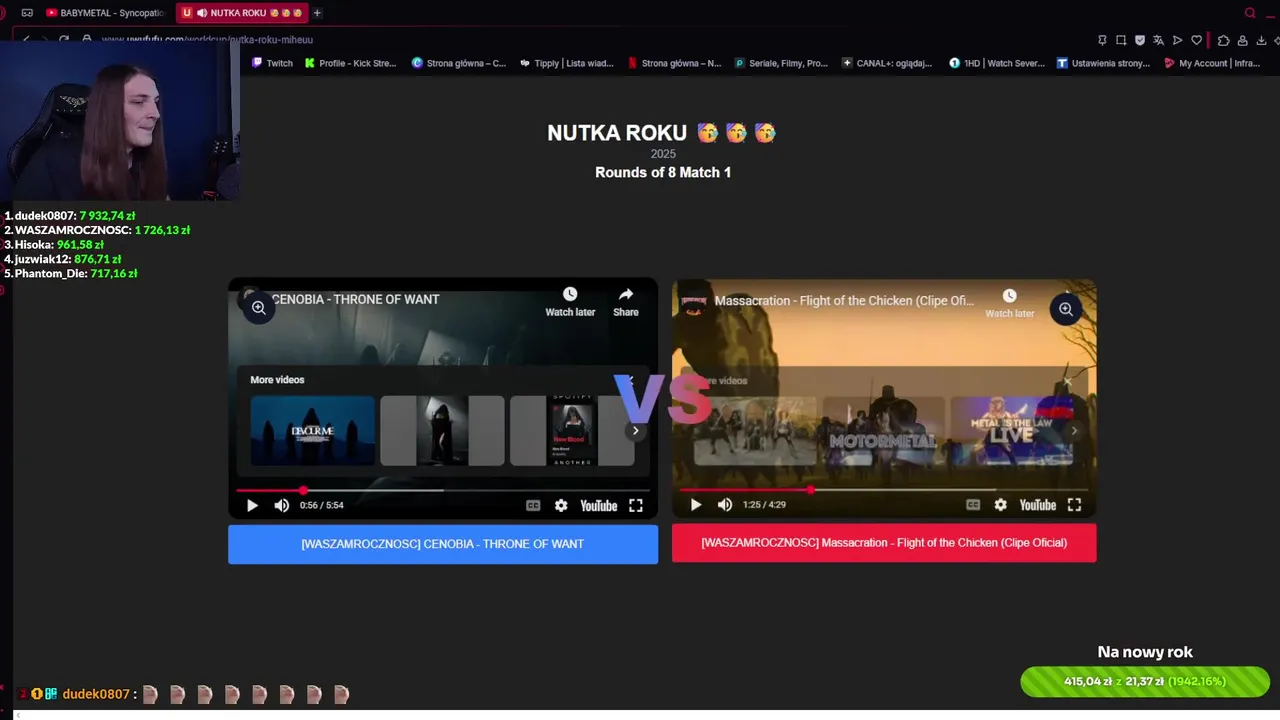Image resolution: width=1280 pixels, height=720 pixels.
Task: Open METAL IS THE LAW LIVE thumbnail
Action: 1011,431
